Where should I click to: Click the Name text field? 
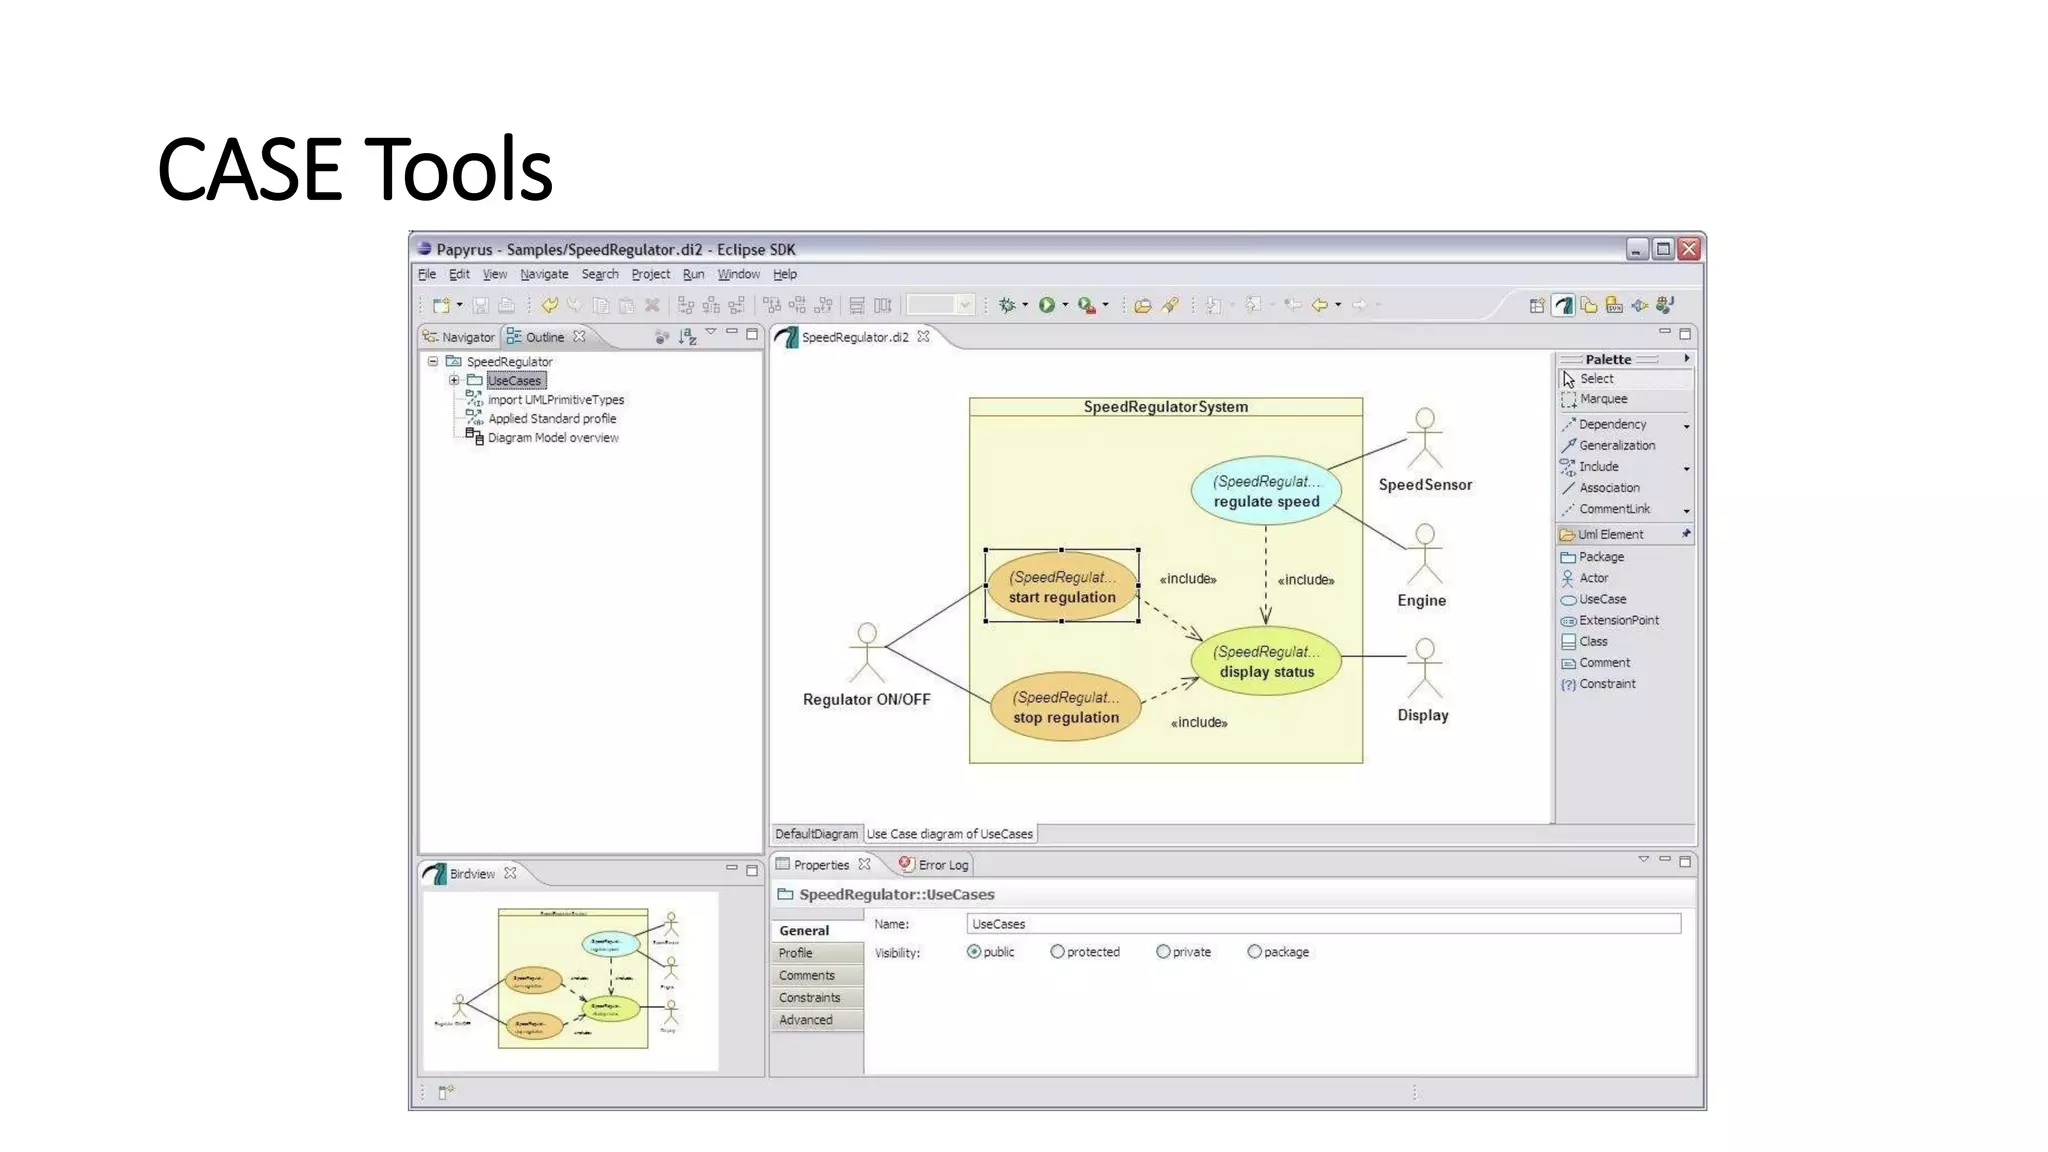coord(1322,924)
